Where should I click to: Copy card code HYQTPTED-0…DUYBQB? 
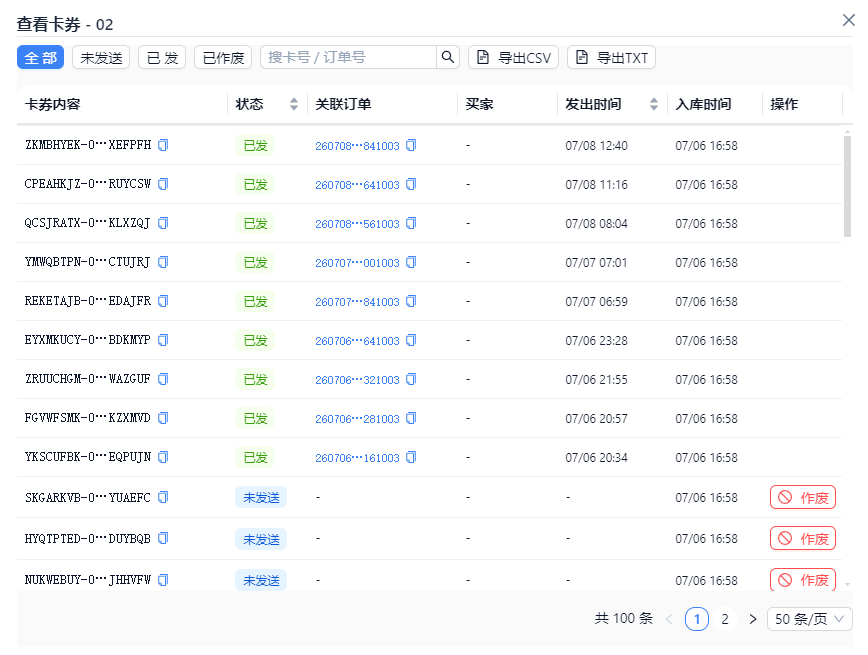coord(163,538)
